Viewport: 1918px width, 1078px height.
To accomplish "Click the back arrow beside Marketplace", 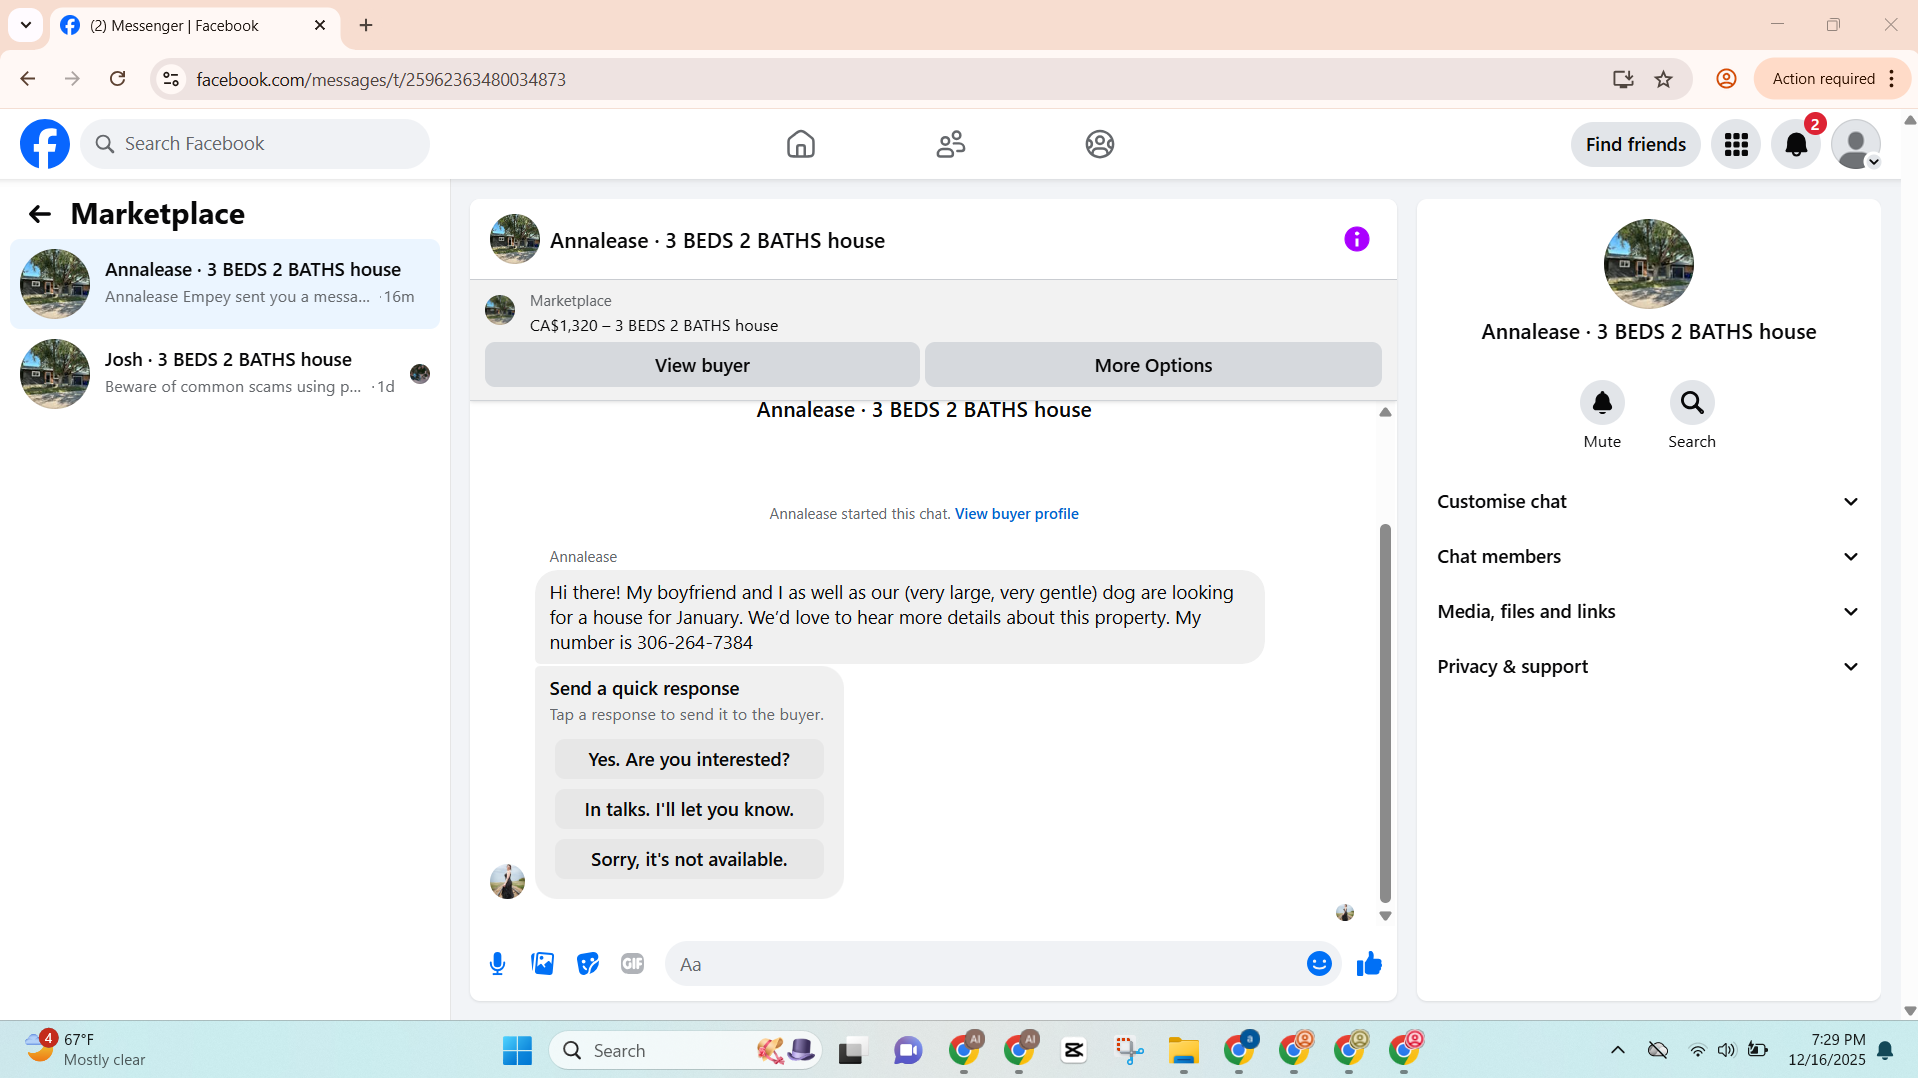I will (x=40, y=214).
